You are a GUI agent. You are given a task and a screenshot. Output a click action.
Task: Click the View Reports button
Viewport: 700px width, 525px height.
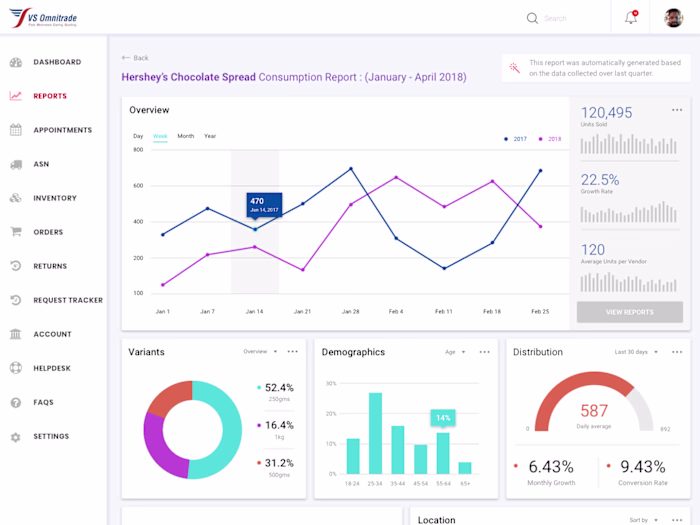[x=629, y=312]
